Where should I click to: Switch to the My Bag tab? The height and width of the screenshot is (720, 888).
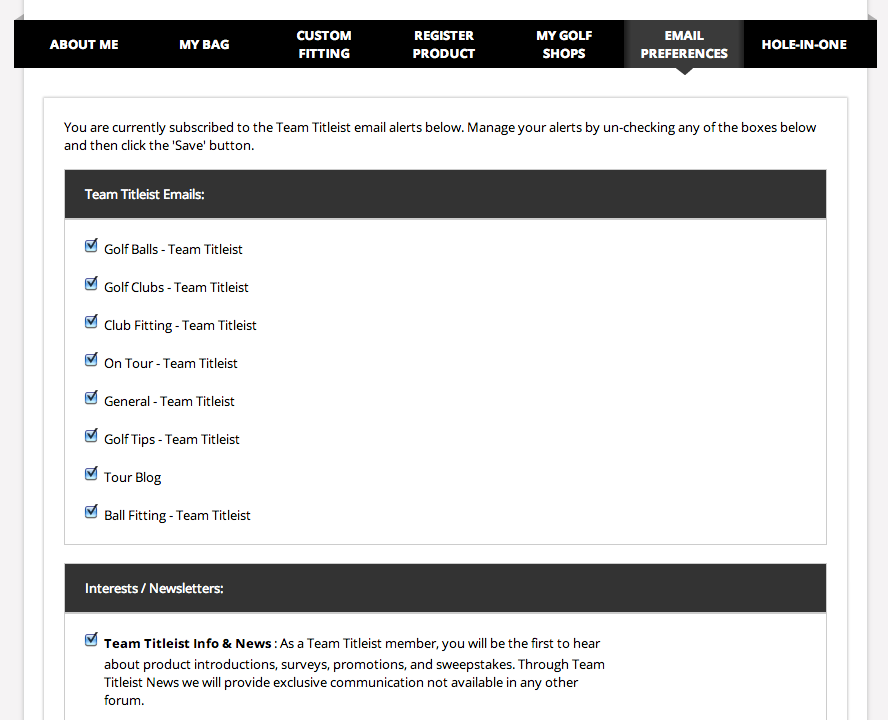(204, 44)
